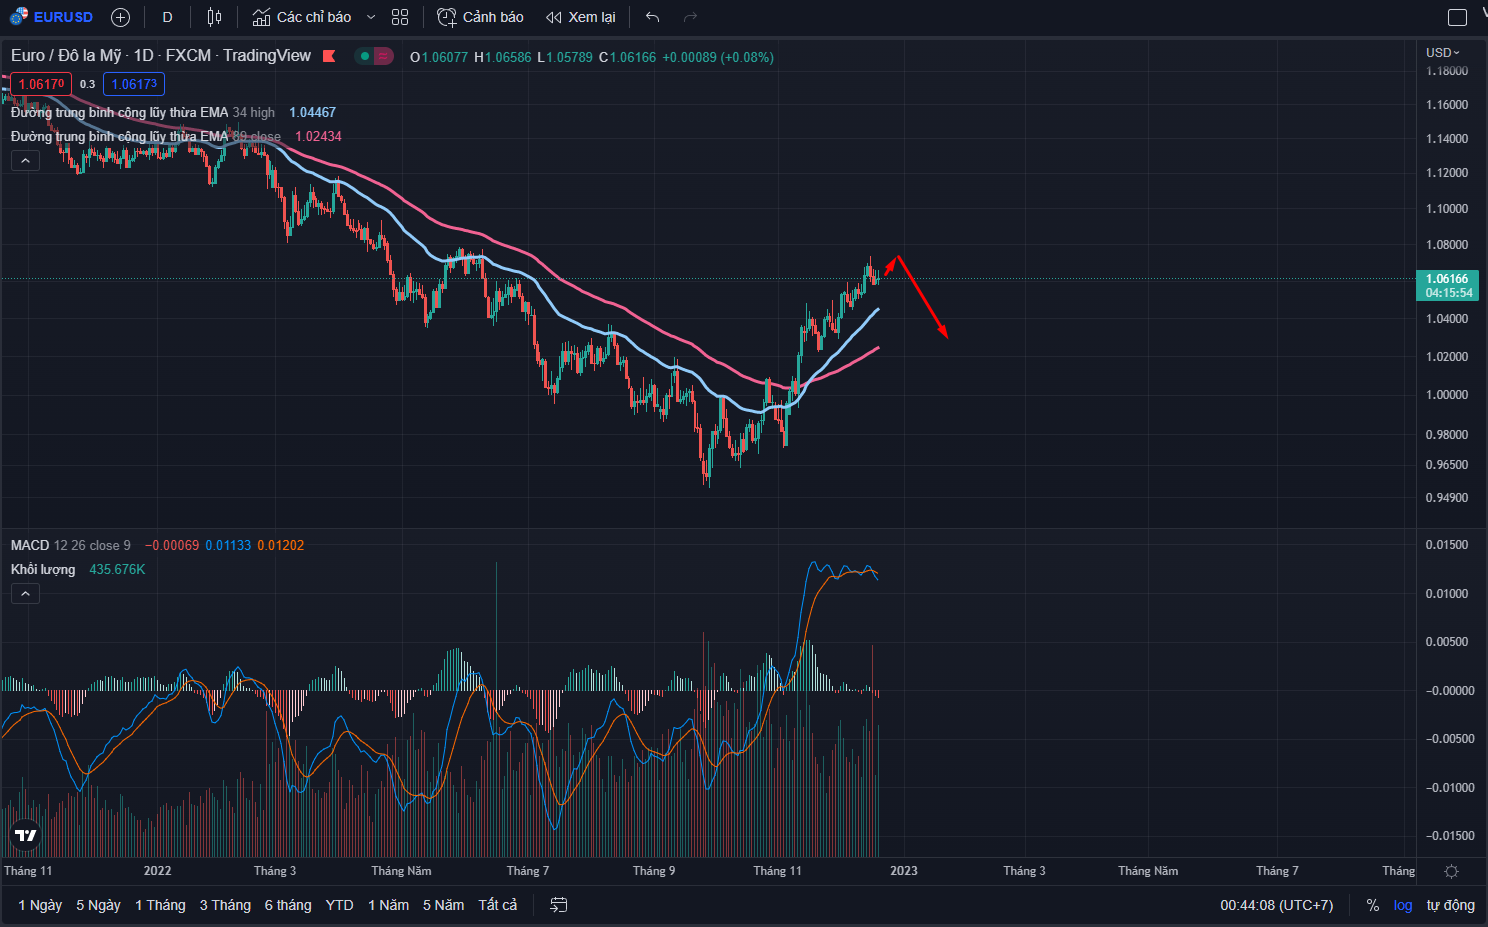Click the timezone clock display UTC+7
1488x927 pixels.
pos(1276,905)
